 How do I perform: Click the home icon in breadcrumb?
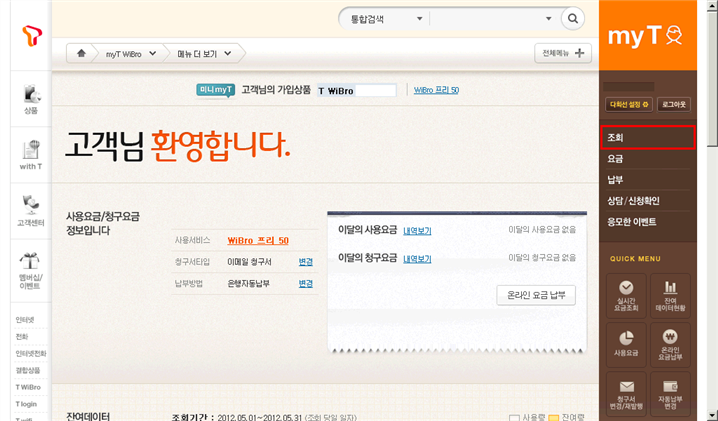pos(81,54)
